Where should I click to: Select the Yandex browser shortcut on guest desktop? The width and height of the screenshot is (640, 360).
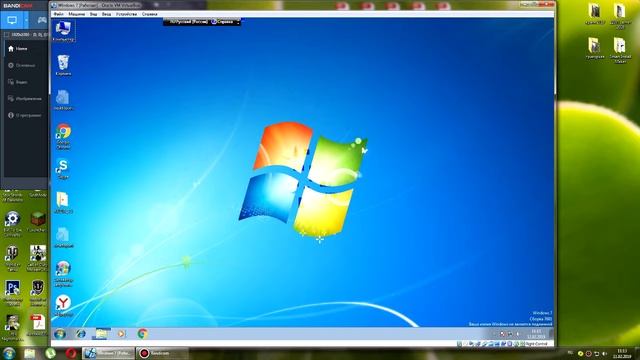(63, 306)
